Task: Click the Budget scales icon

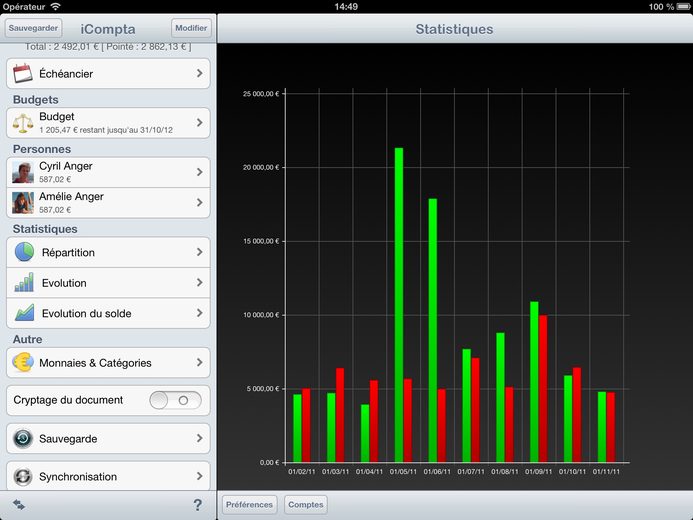Action: click(23, 123)
